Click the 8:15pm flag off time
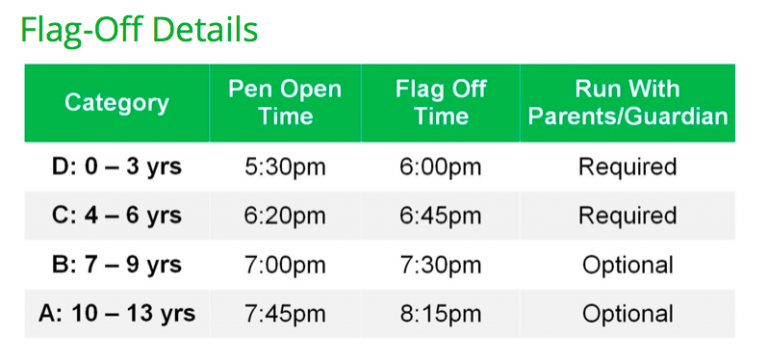768x362 pixels. (x=441, y=314)
